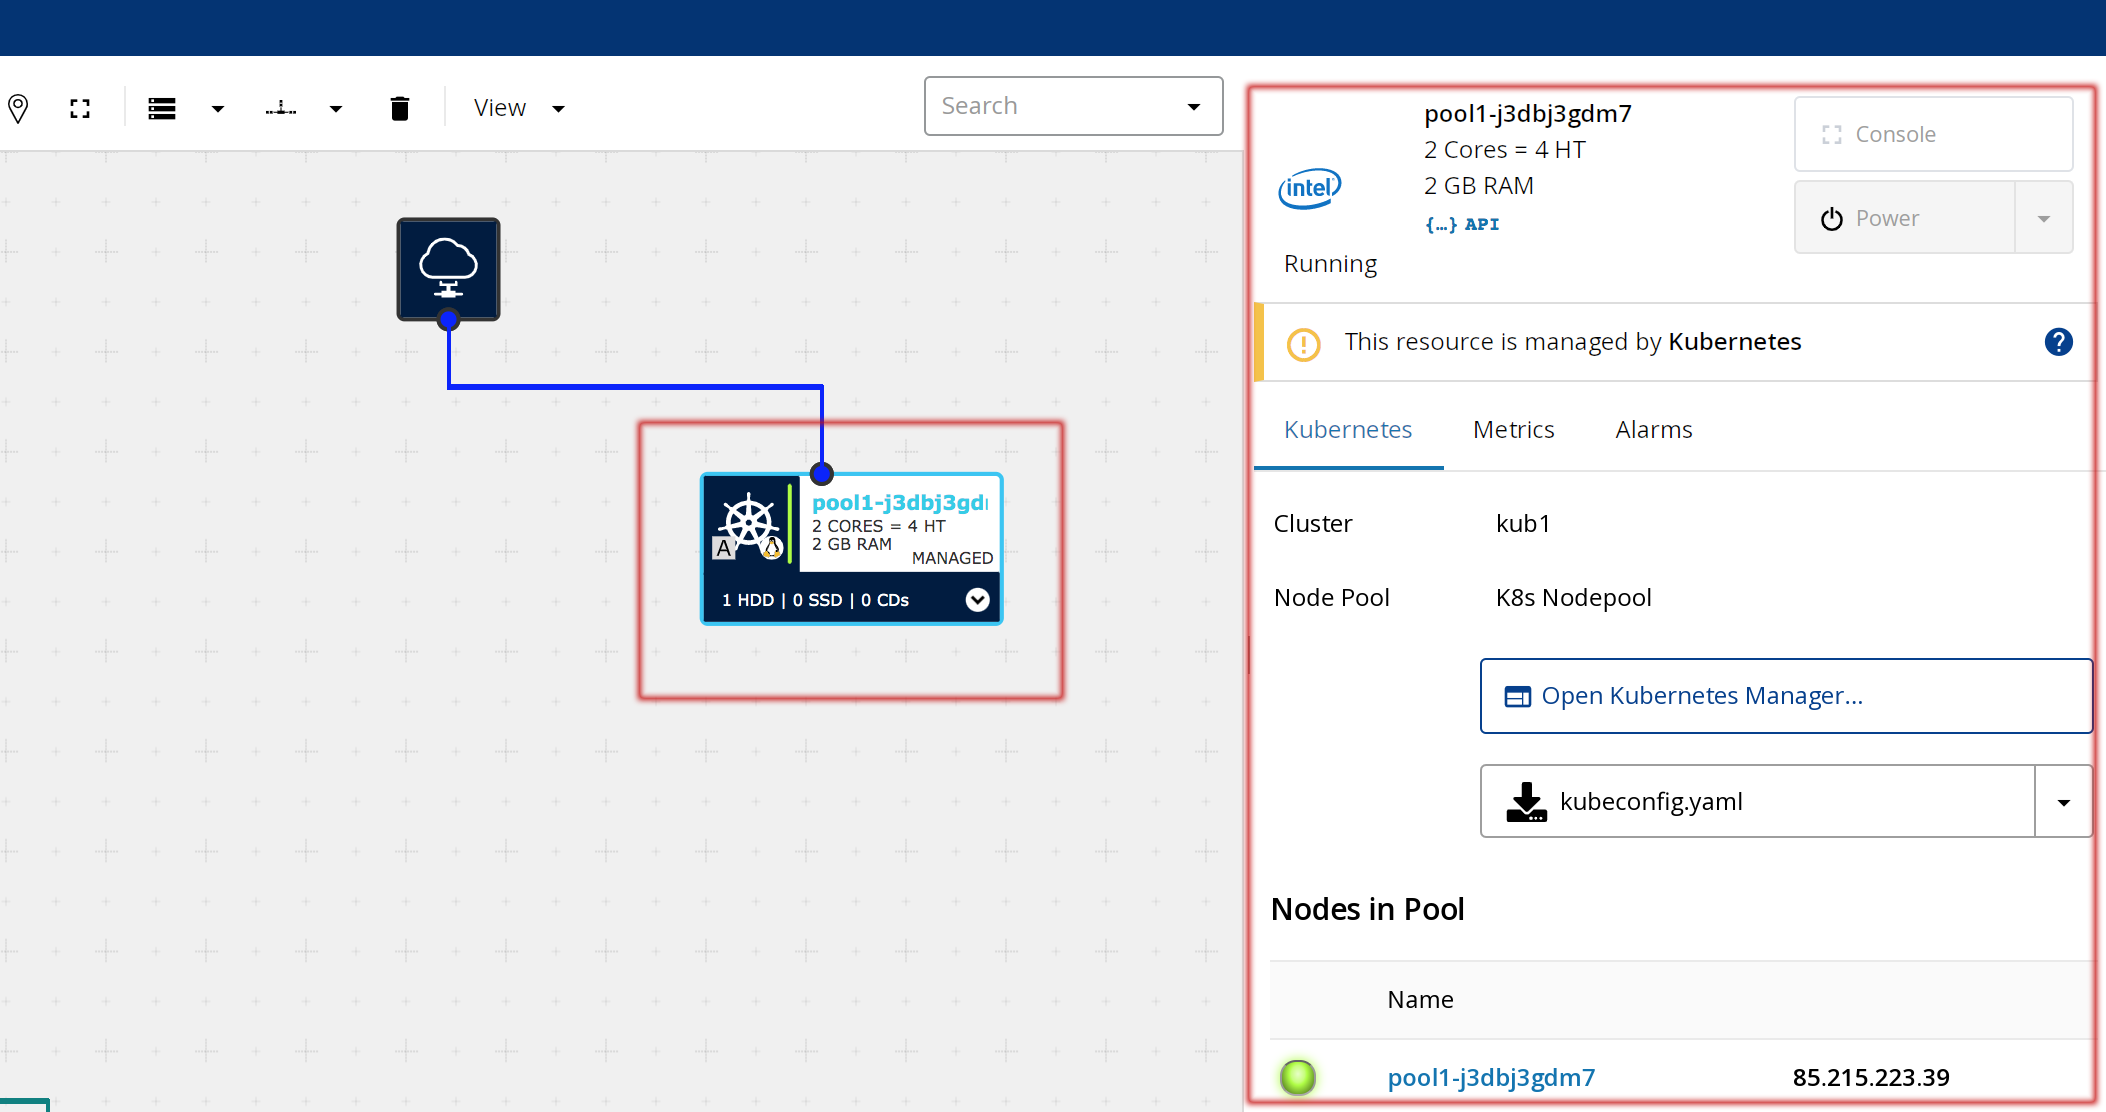Download kubeconfig.yaml

(x=1757, y=801)
